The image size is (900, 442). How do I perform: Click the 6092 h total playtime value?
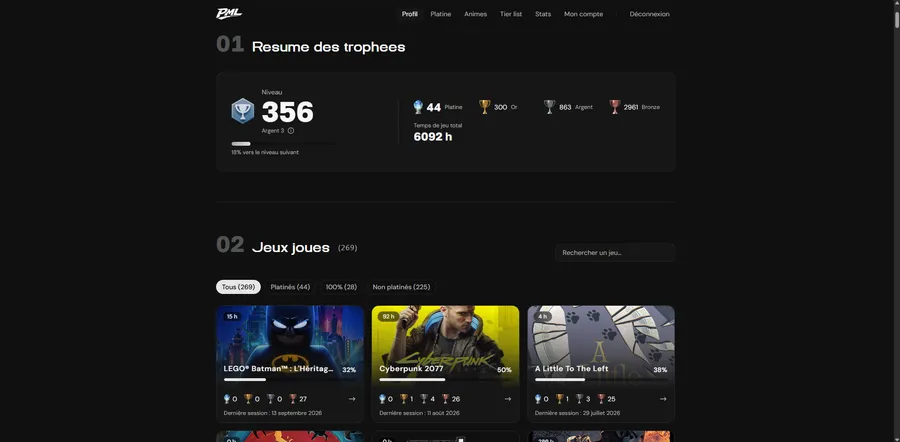tap(433, 137)
